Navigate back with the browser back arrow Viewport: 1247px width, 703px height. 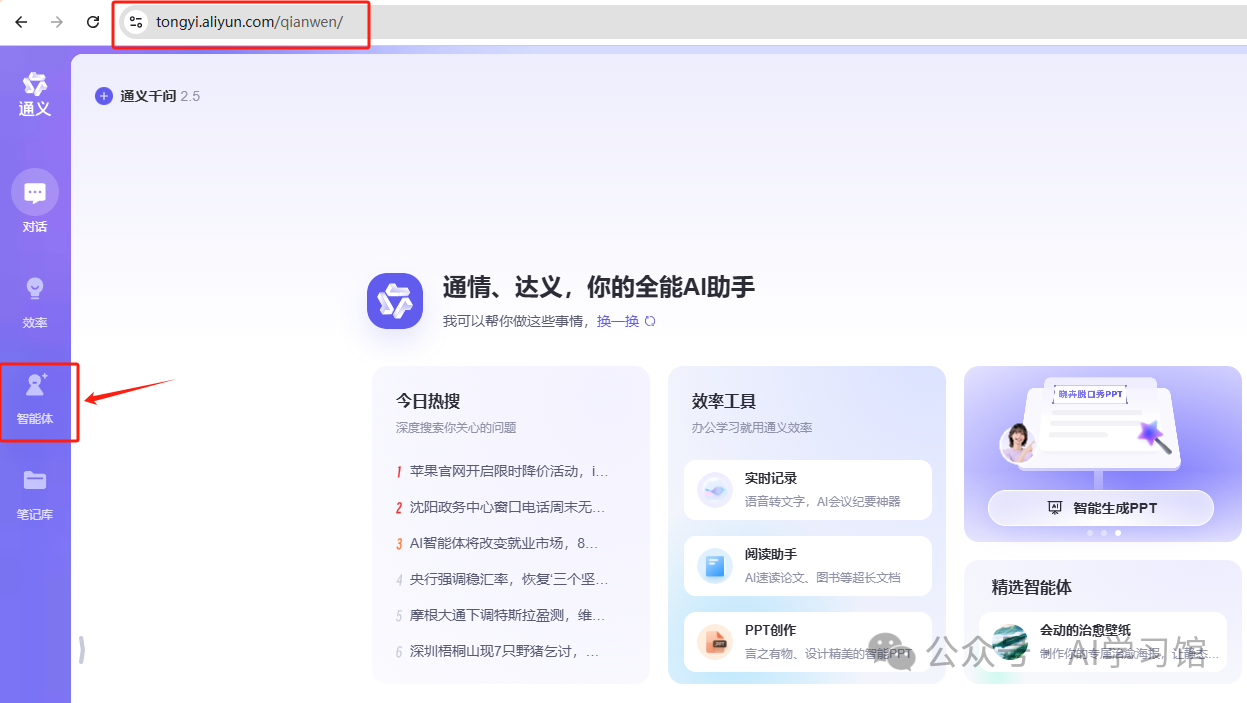pyautogui.click(x=20, y=21)
